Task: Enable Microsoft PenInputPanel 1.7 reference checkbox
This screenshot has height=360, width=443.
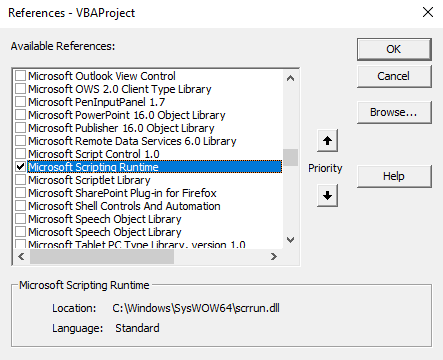Action: (x=21, y=102)
